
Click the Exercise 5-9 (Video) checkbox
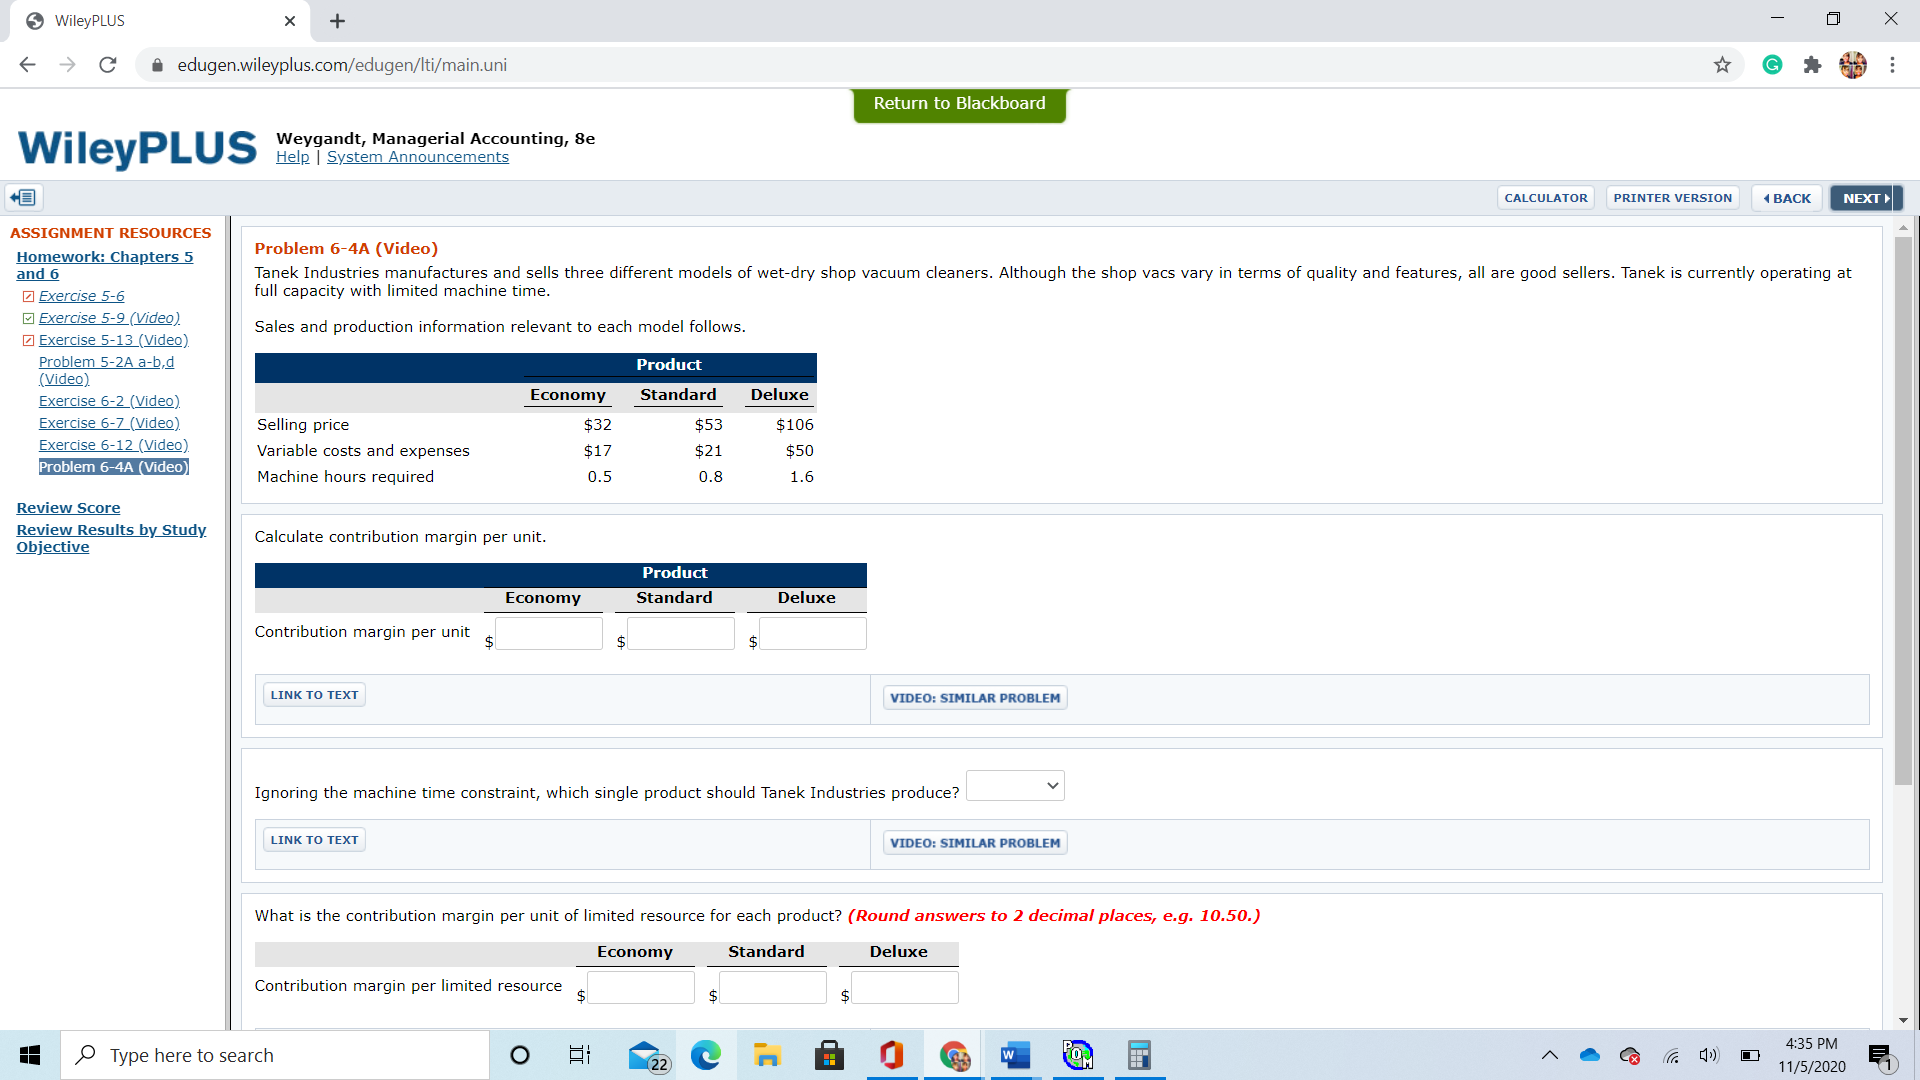[28, 318]
